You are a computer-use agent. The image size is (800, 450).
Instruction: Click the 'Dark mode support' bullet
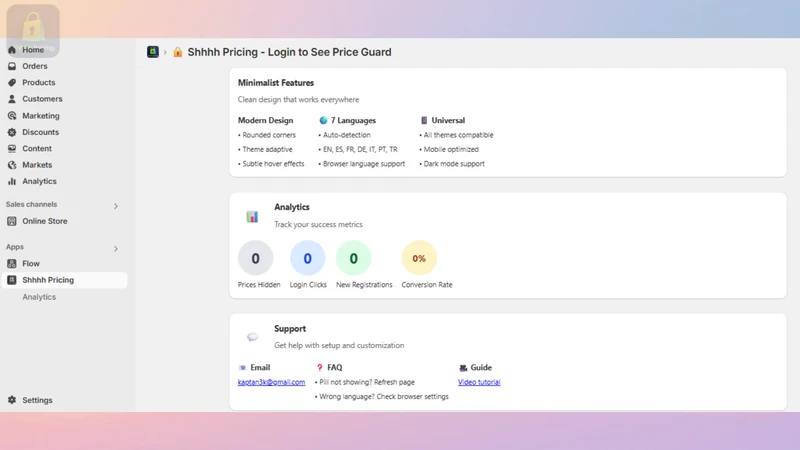(x=454, y=164)
